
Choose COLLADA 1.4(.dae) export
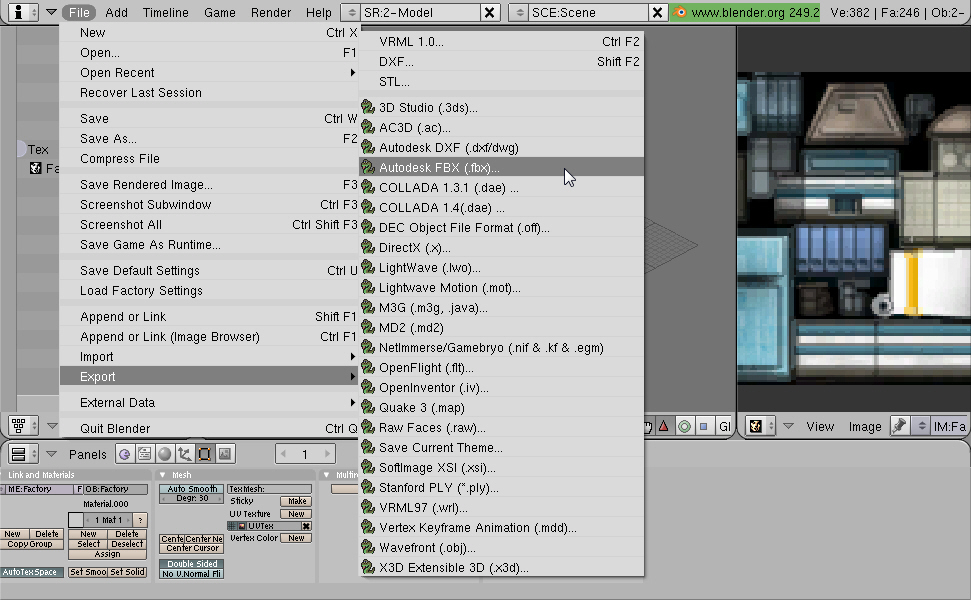501,207
